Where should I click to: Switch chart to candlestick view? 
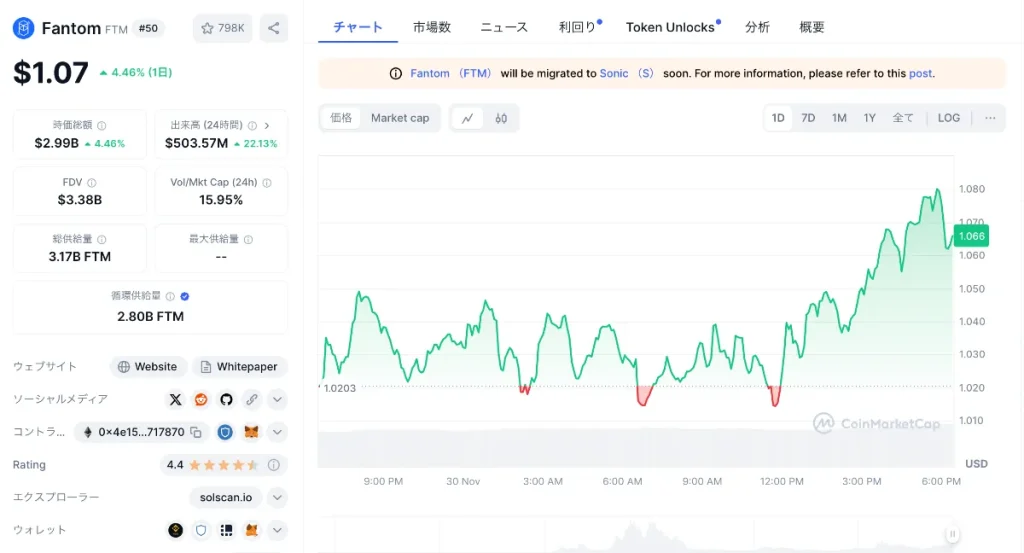[x=501, y=118]
